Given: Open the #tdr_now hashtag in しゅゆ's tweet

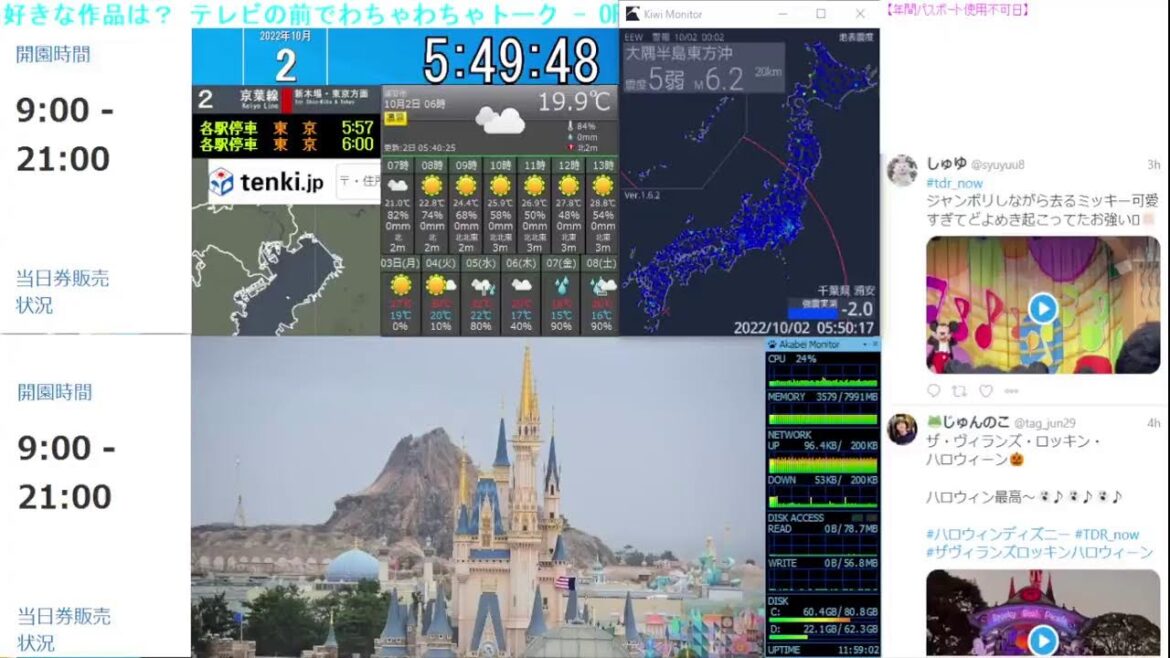Looking at the screenshot, I should [x=954, y=183].
